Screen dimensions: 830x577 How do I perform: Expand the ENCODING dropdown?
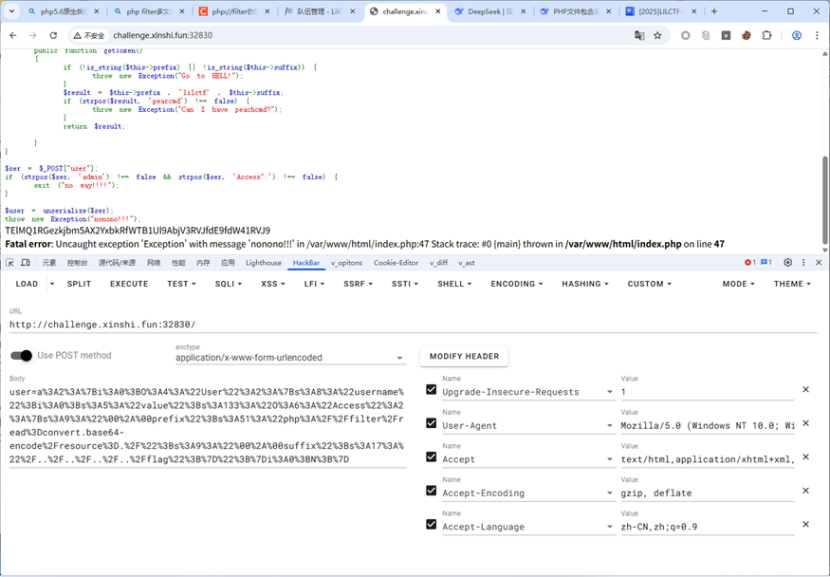click(517, 284)
